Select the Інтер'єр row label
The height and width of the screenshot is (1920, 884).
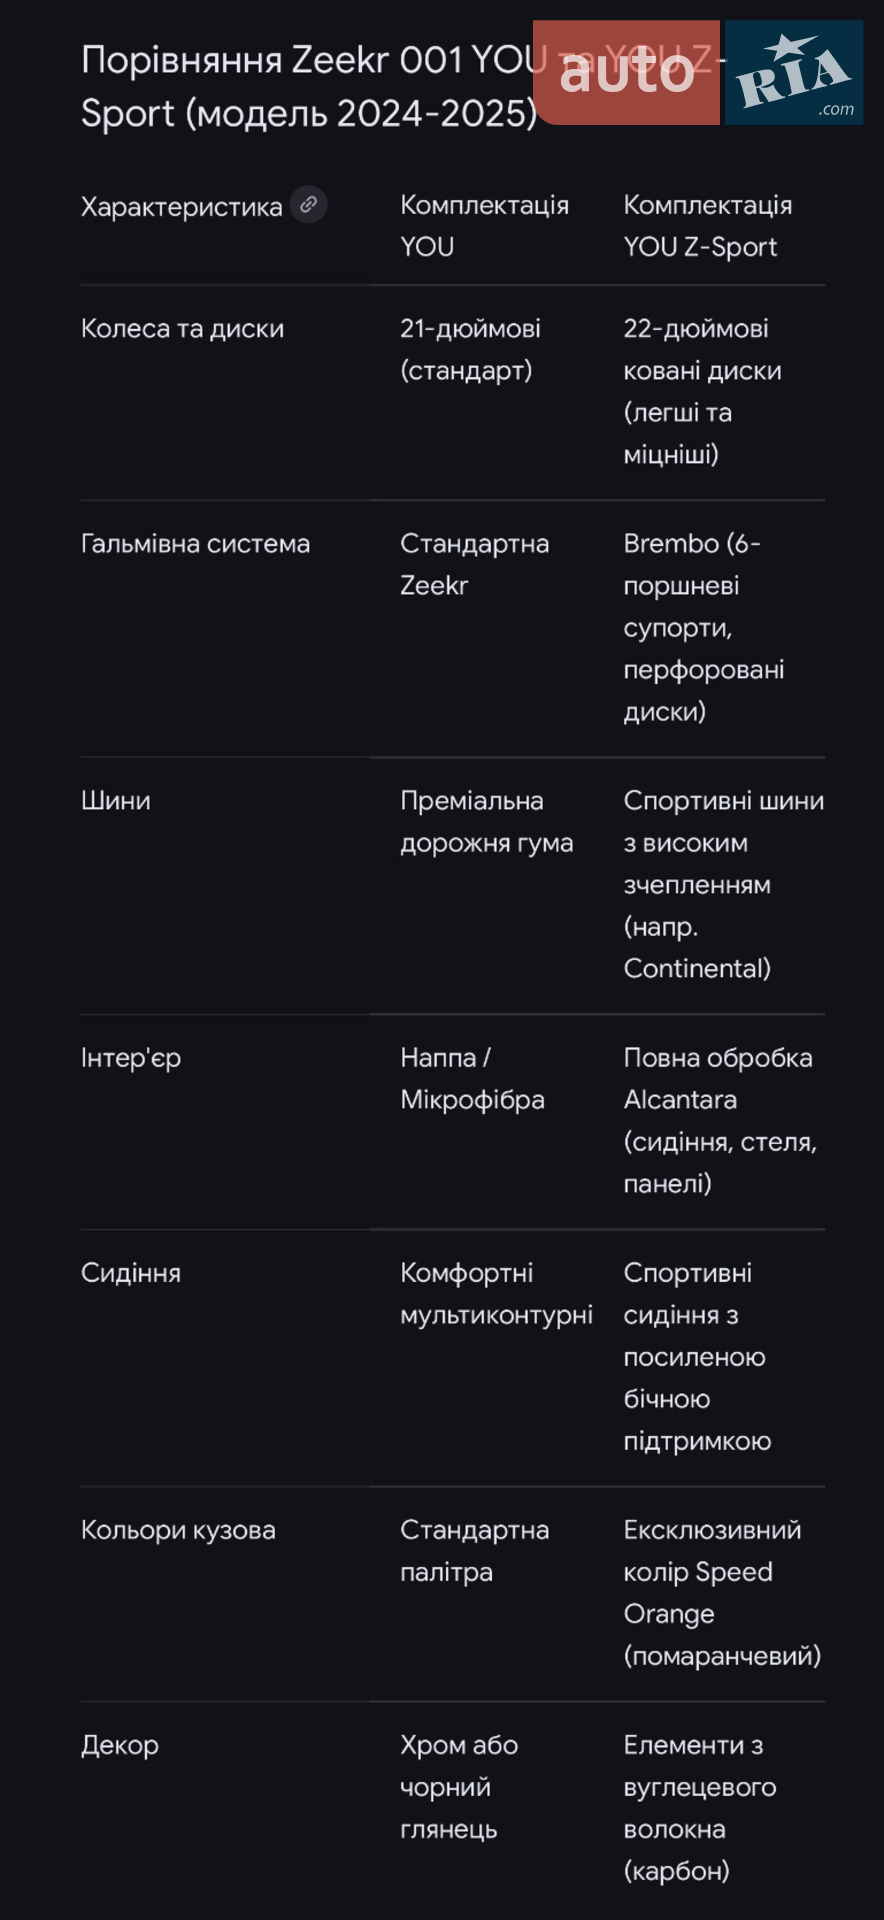click(131, 1058)
